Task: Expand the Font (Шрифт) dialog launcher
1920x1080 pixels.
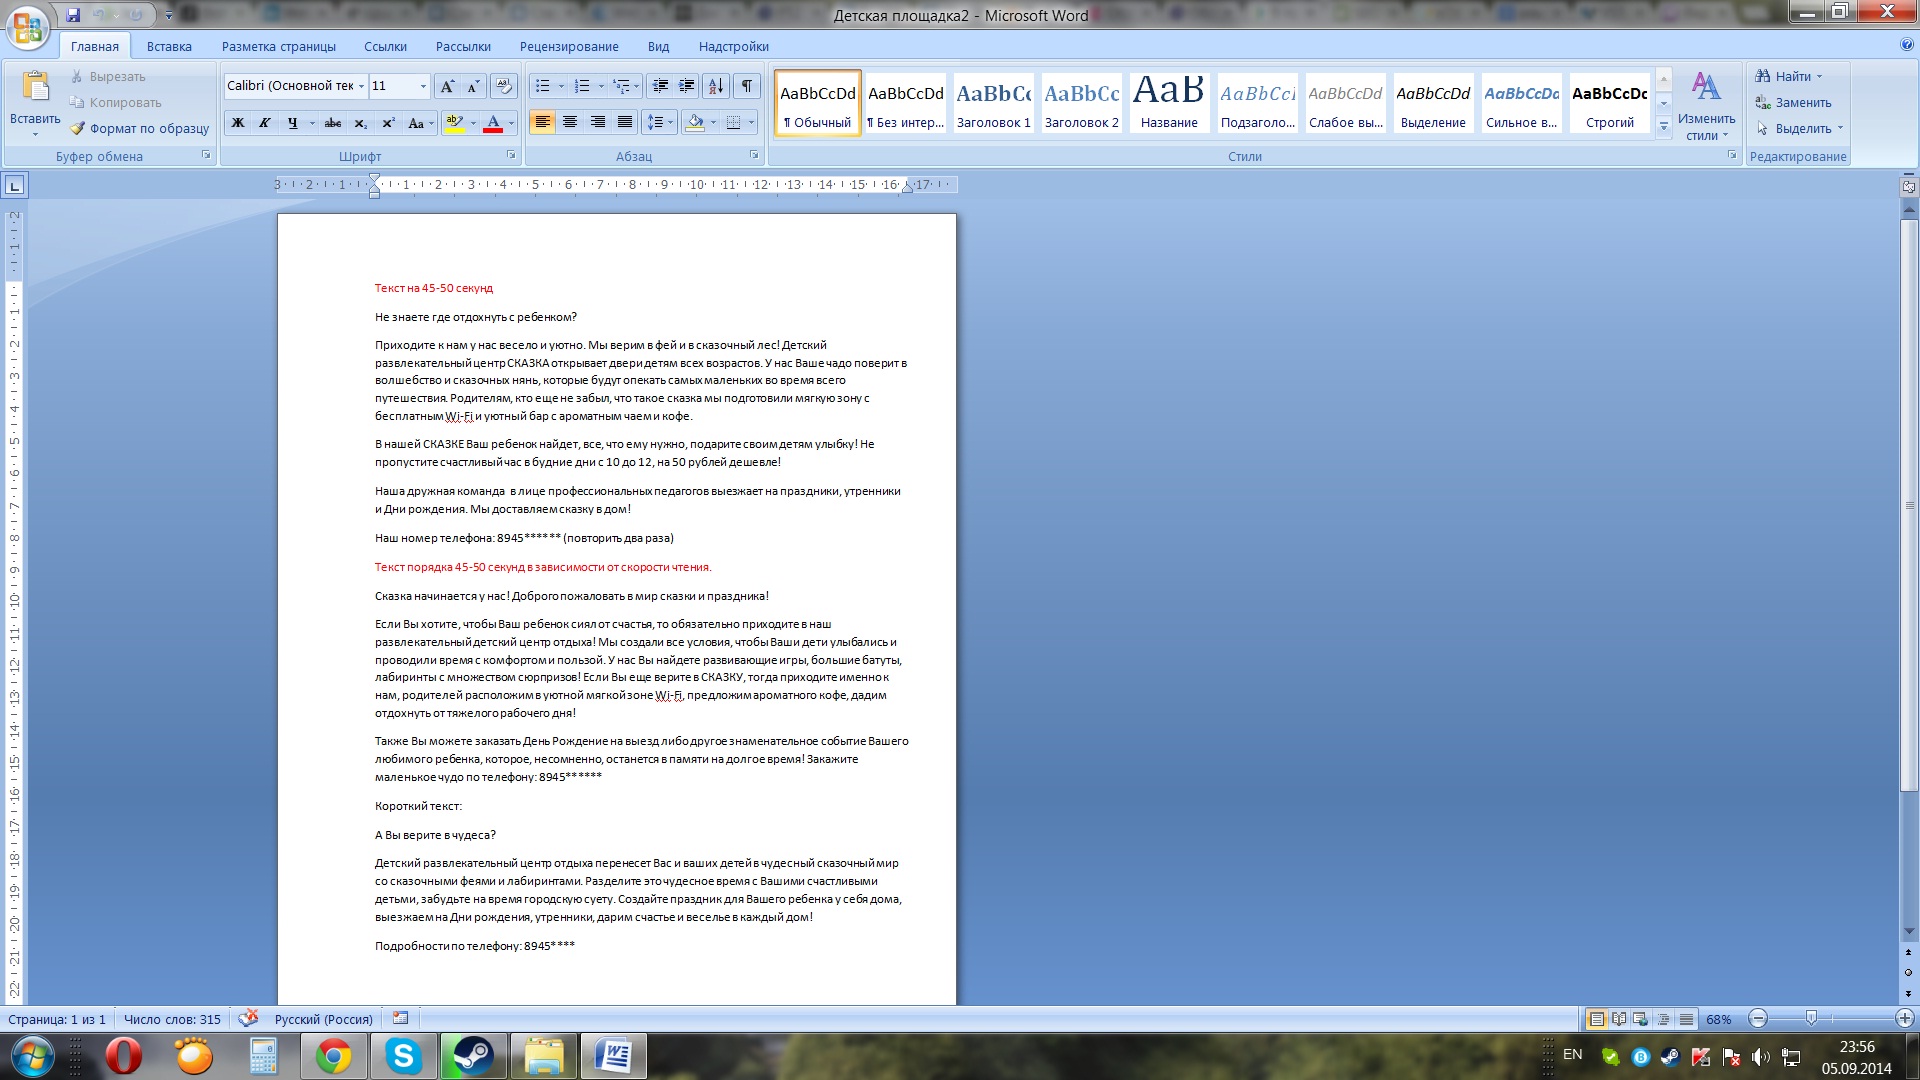Action: pos(511,155)
